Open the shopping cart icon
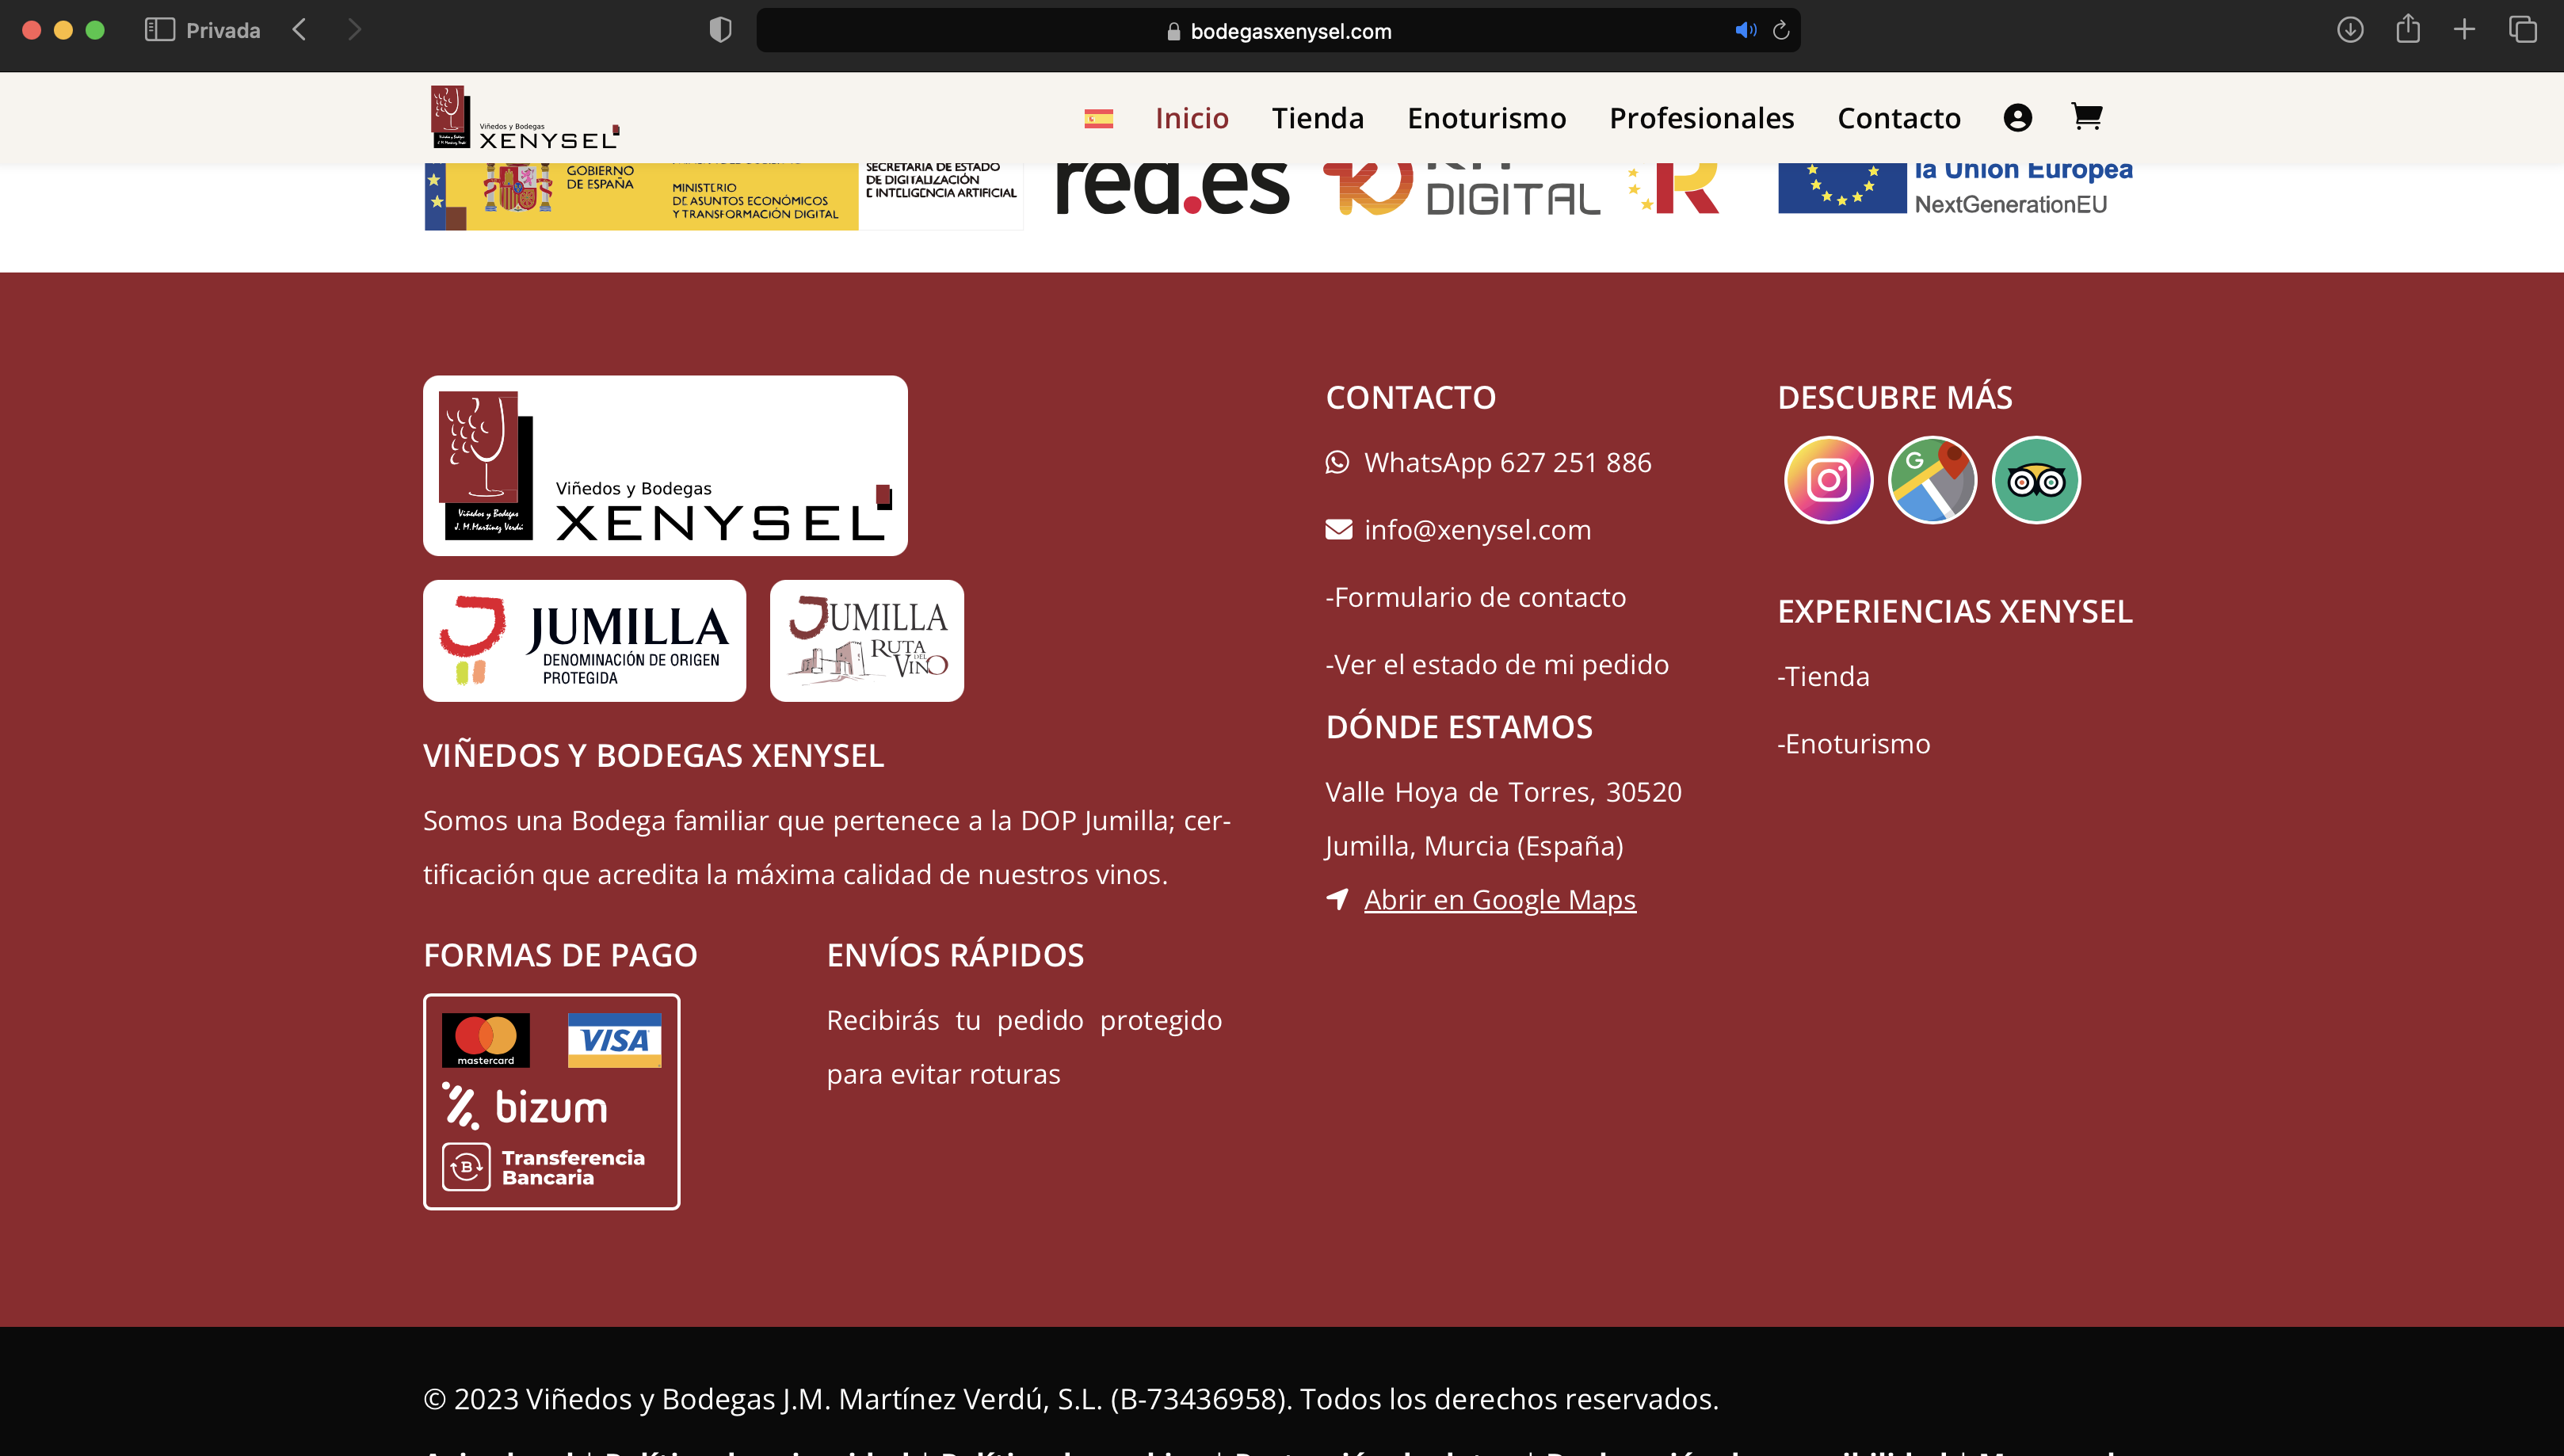This screenshot has width=2564, height=1456. tap(2086, 117)
